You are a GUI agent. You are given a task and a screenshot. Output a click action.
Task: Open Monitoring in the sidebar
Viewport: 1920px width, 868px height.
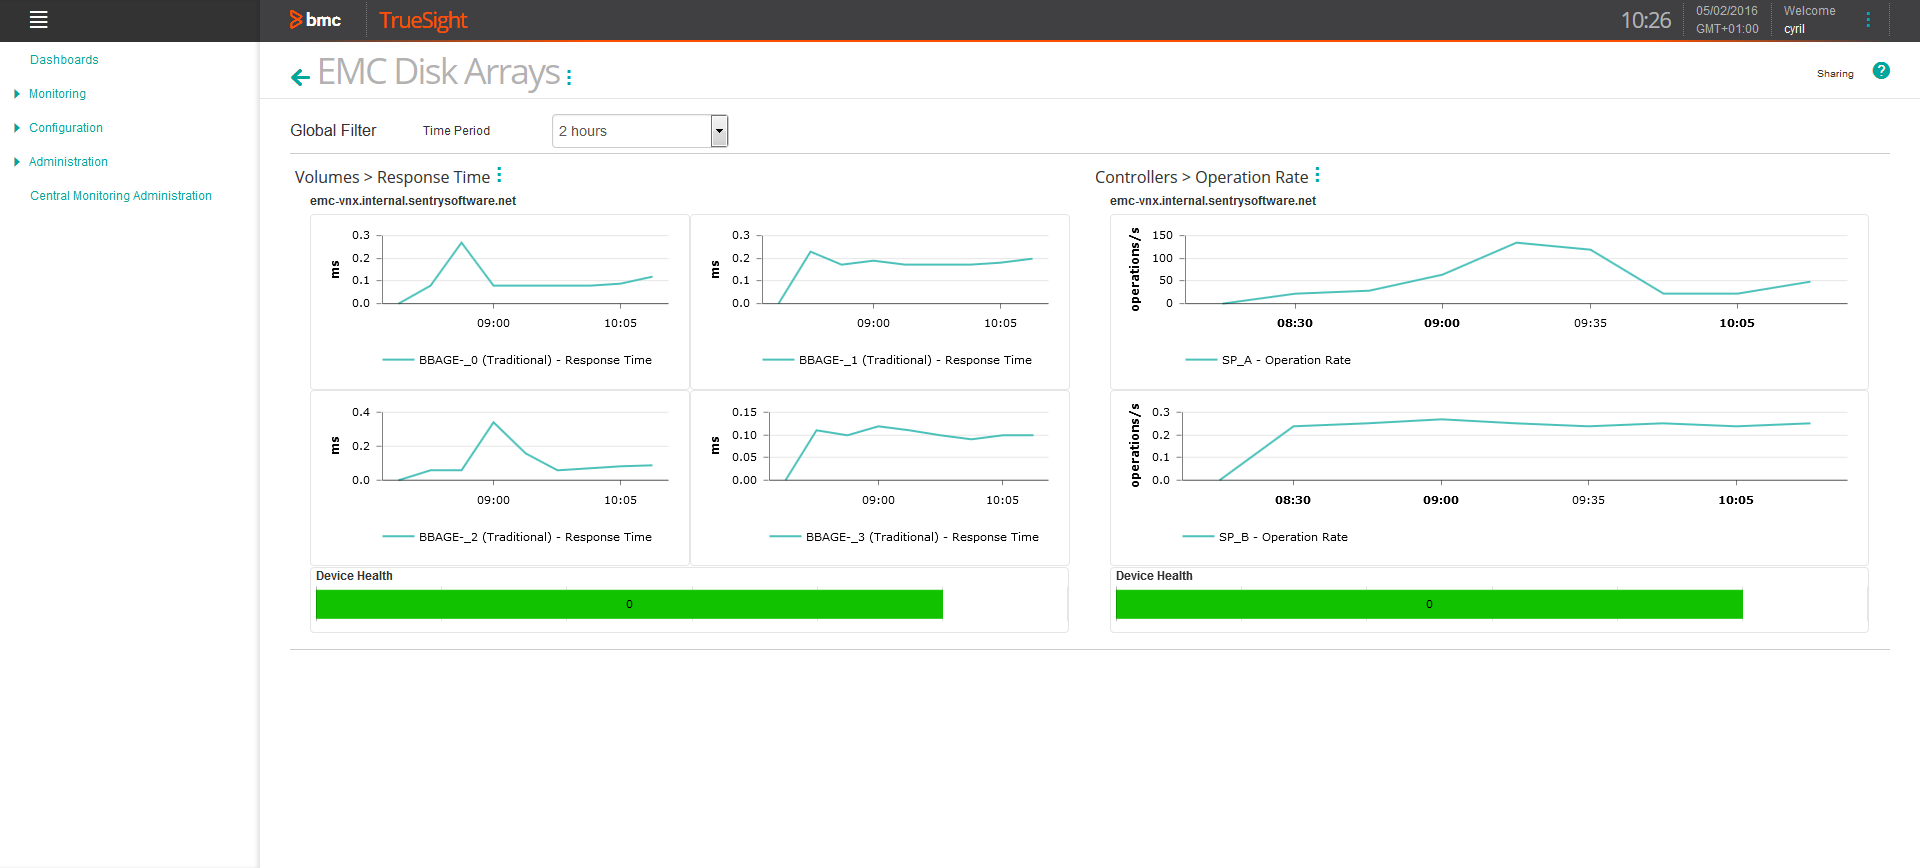57,94
